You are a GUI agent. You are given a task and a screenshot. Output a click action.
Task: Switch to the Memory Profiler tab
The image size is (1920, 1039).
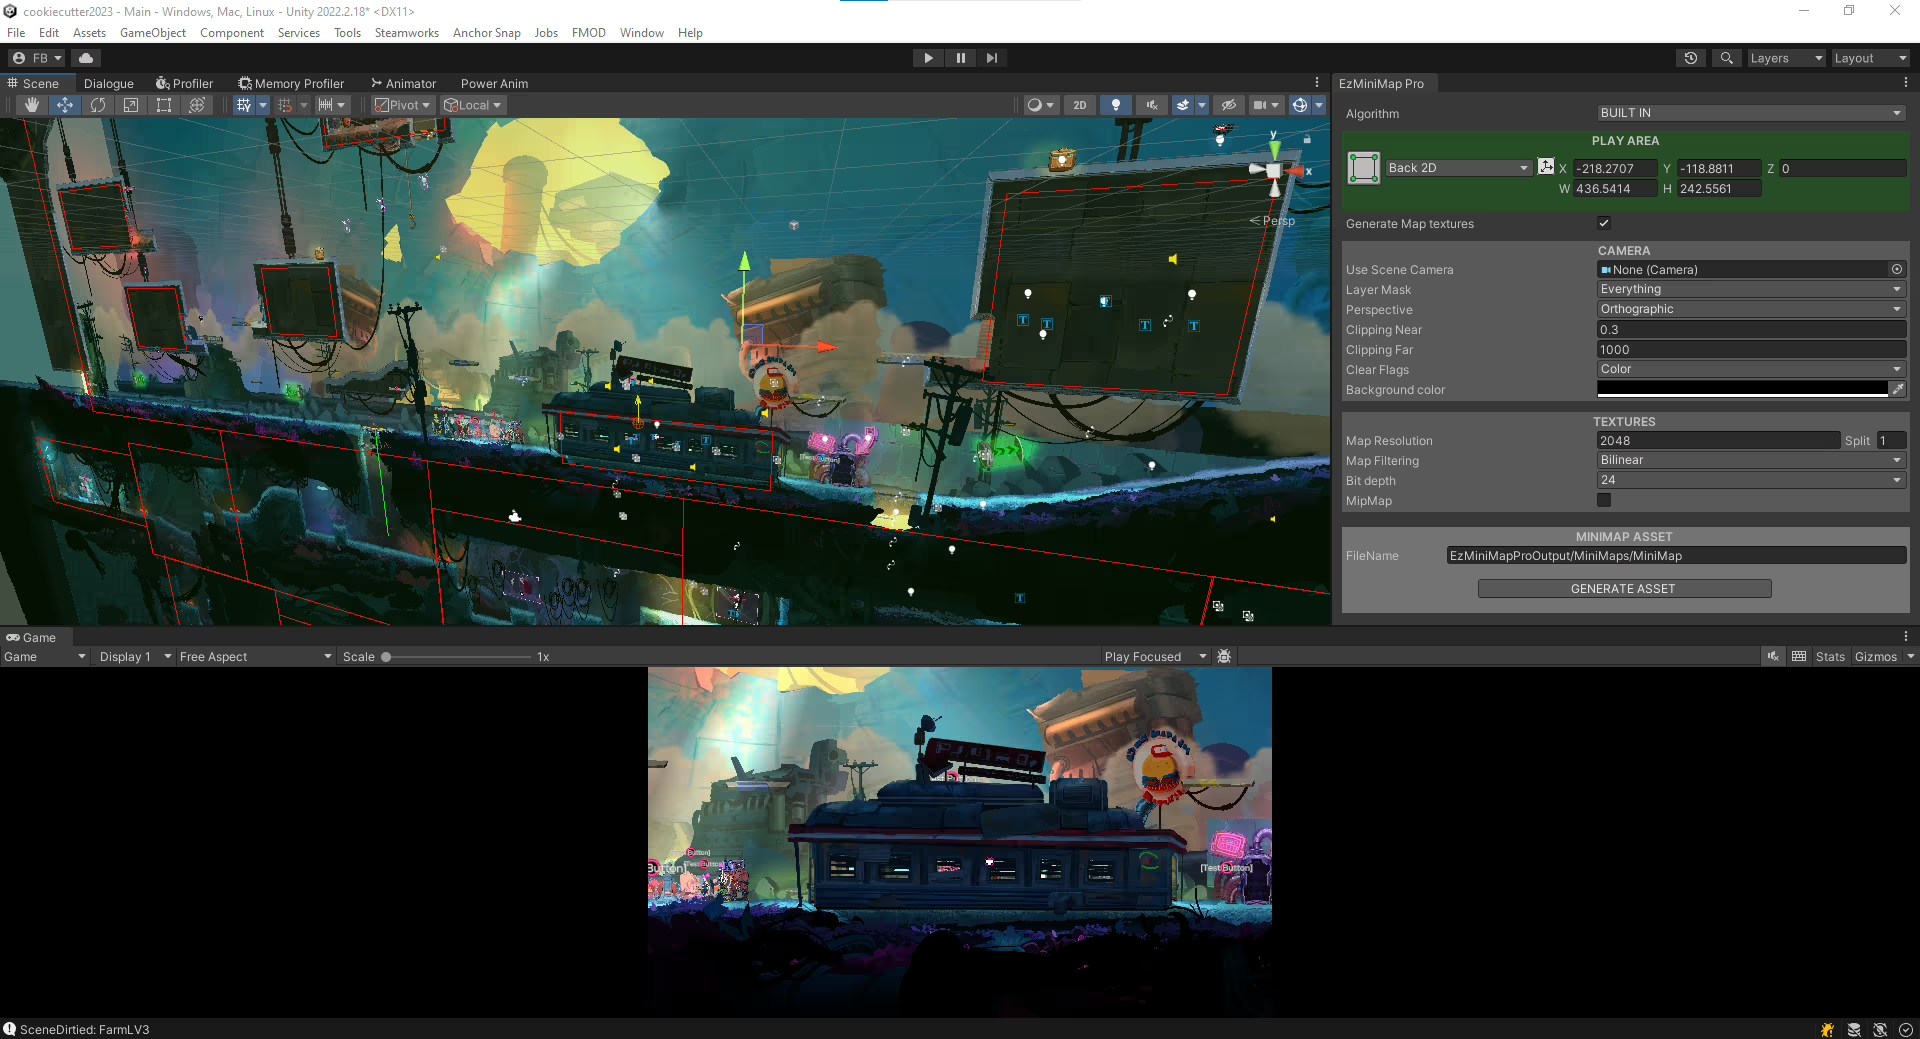pos(291,84)
